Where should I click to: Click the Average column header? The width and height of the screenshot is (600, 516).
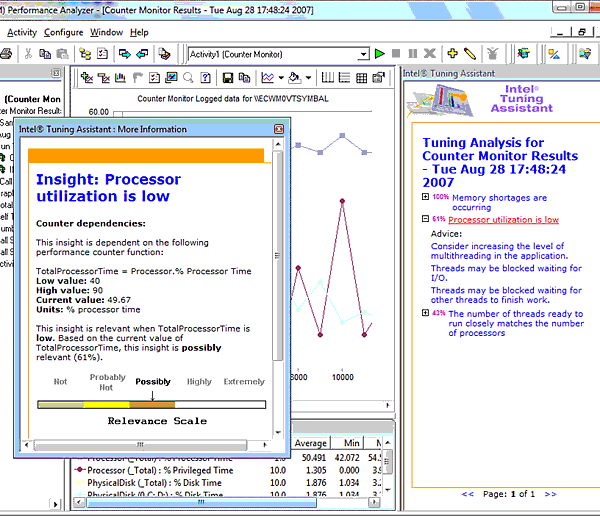(x=311, y=443)
